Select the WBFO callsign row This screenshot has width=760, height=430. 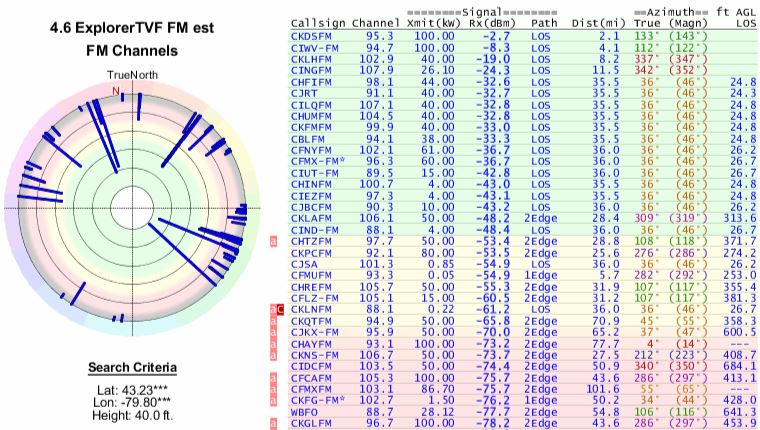click(x=306, y=412)
